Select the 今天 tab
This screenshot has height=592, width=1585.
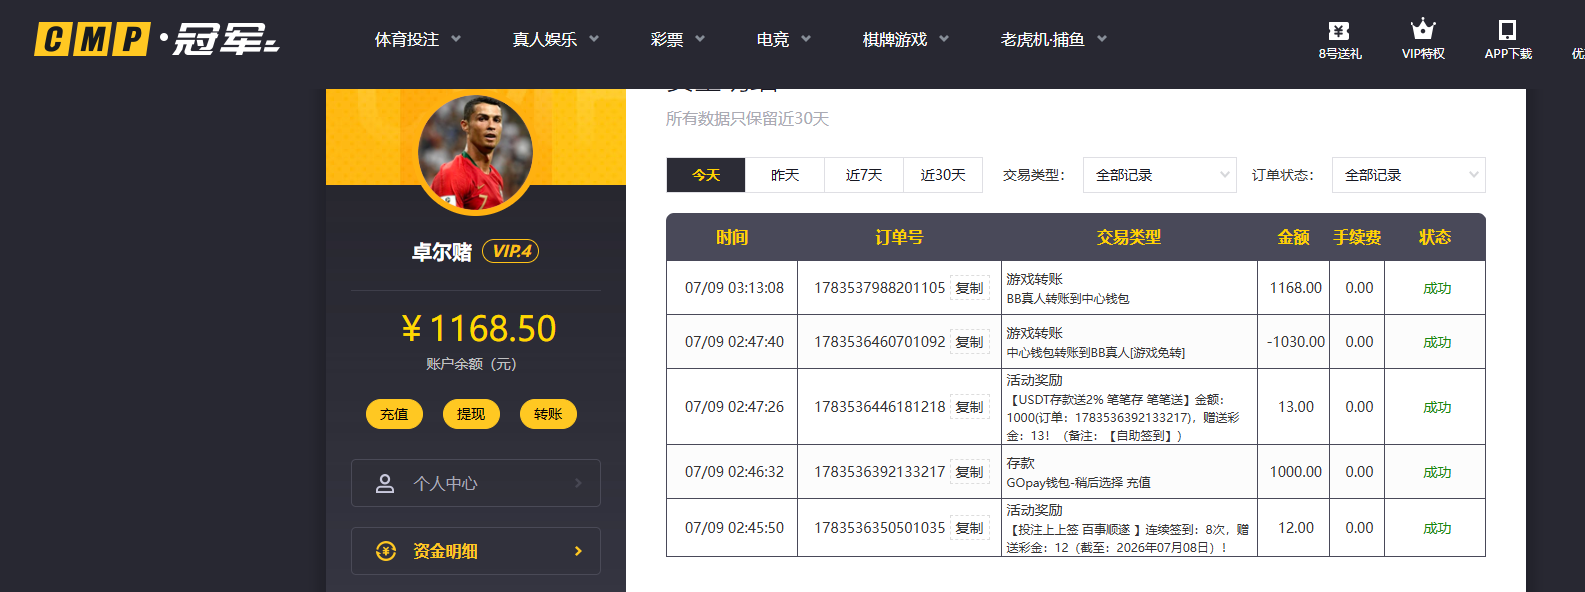pyautogui.click(x=706, y=175)
